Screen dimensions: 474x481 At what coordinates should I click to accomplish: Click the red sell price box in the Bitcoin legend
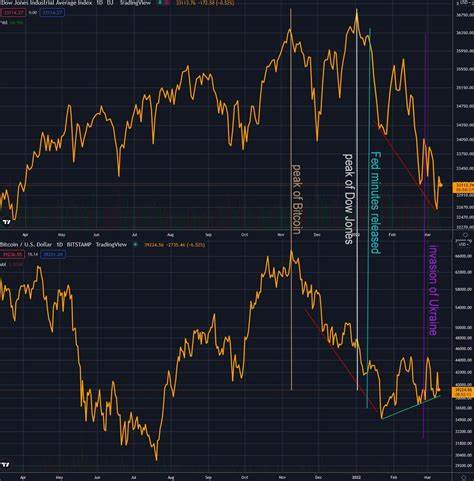coord(12,254)
